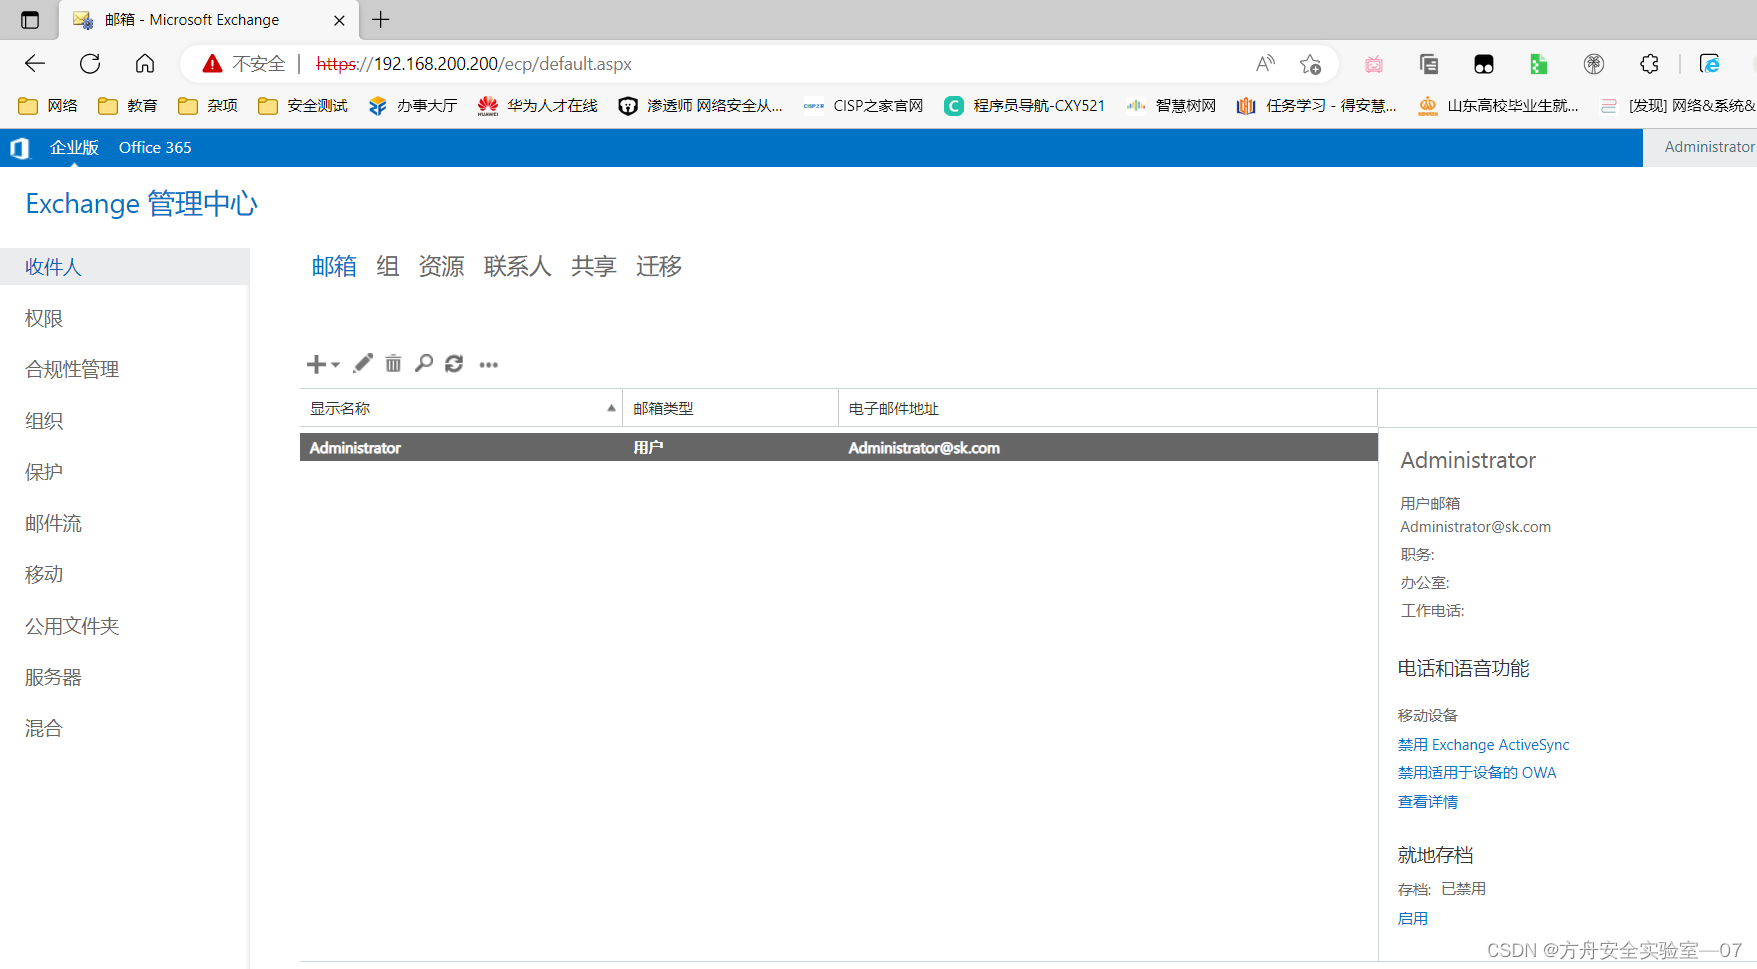Open the 网络 bookmarks folder
Viewport: 1757px width, 969px height.
click(48, 106)
